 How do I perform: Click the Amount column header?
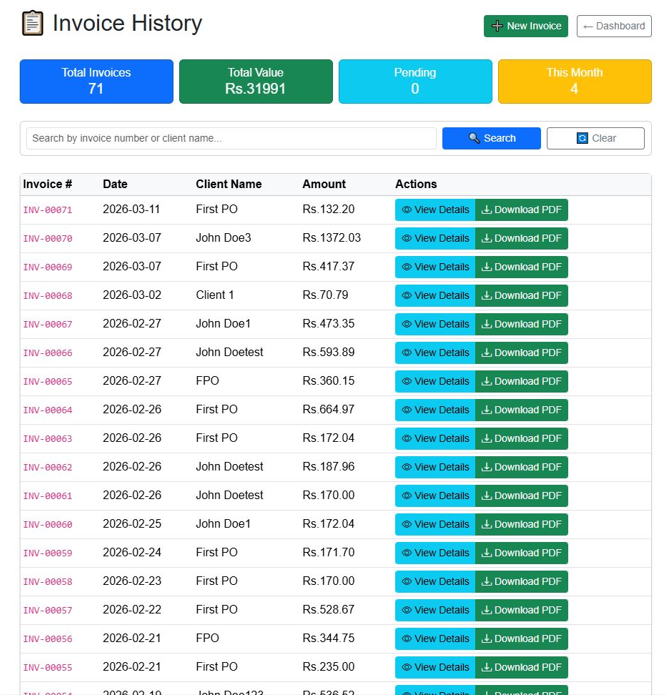coord(324,184)
